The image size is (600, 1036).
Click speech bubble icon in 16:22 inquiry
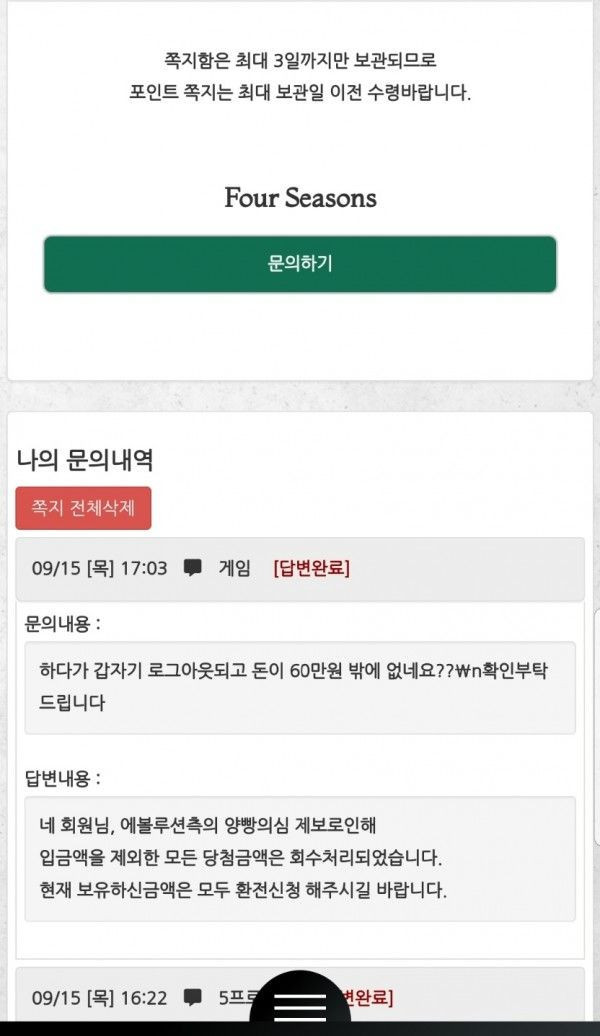pyautogui.click(x=193, y=997)
